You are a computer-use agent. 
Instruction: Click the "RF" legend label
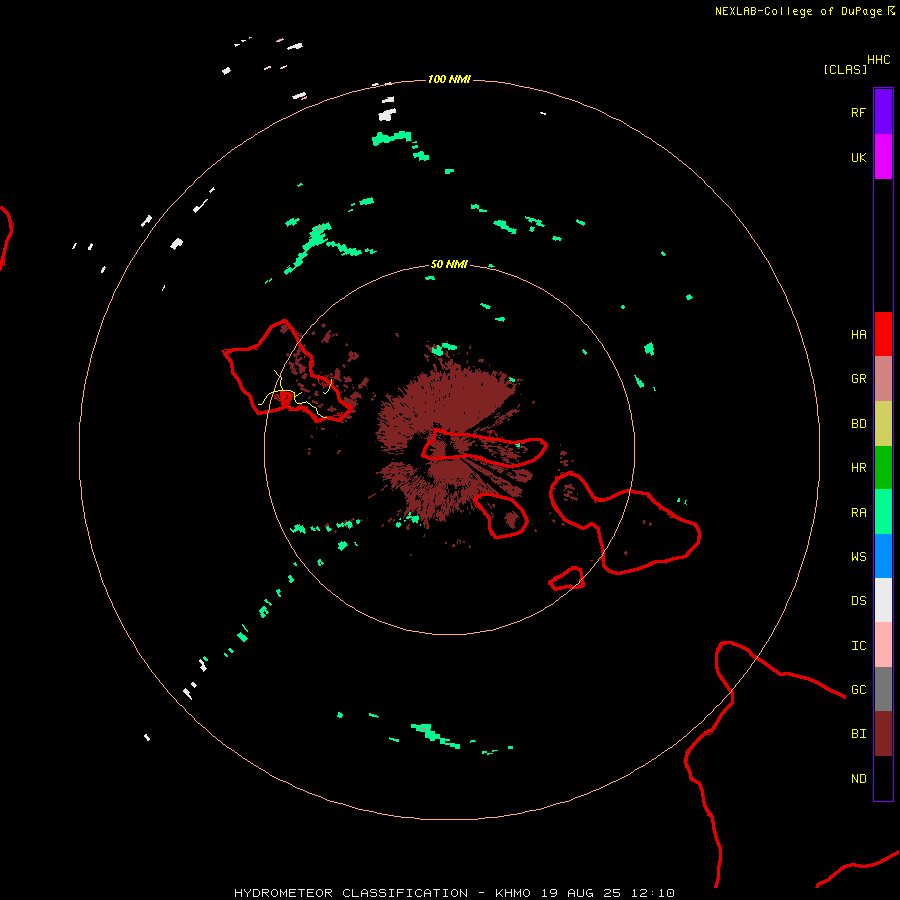(x=859, y=112)
